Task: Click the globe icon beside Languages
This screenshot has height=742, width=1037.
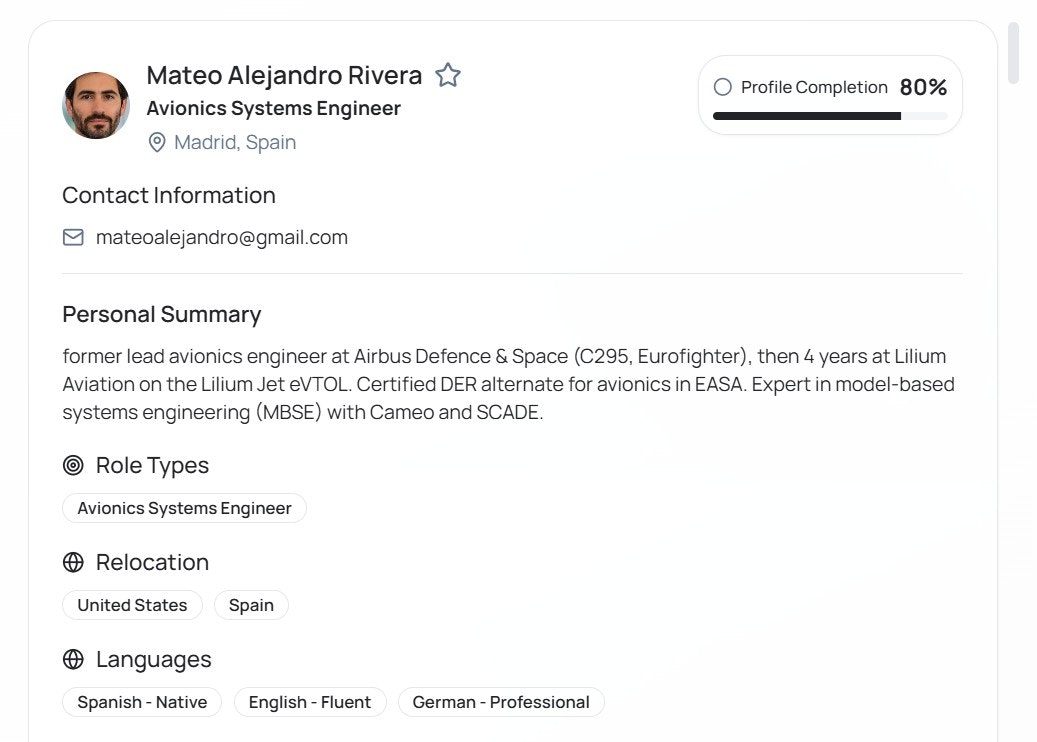Action: point(73,659)
